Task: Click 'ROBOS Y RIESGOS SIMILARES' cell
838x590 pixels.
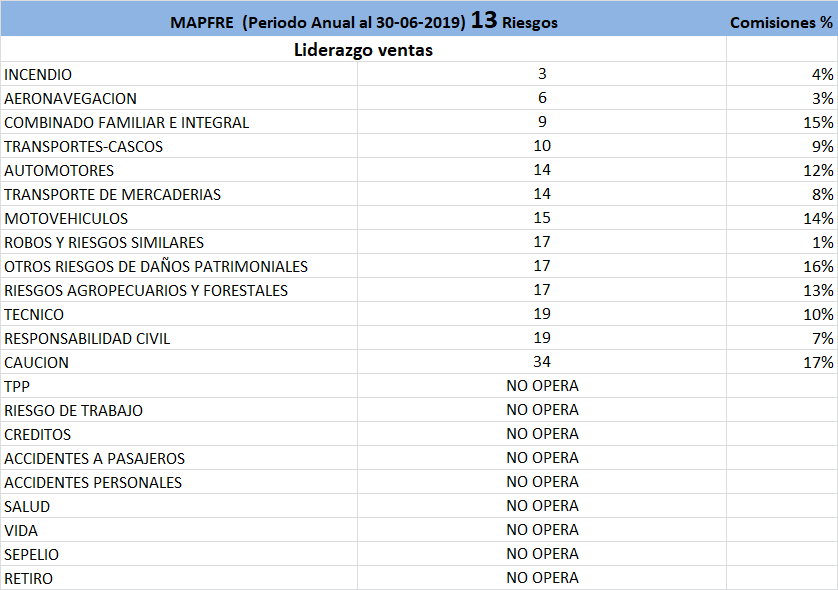Action: 179,242
